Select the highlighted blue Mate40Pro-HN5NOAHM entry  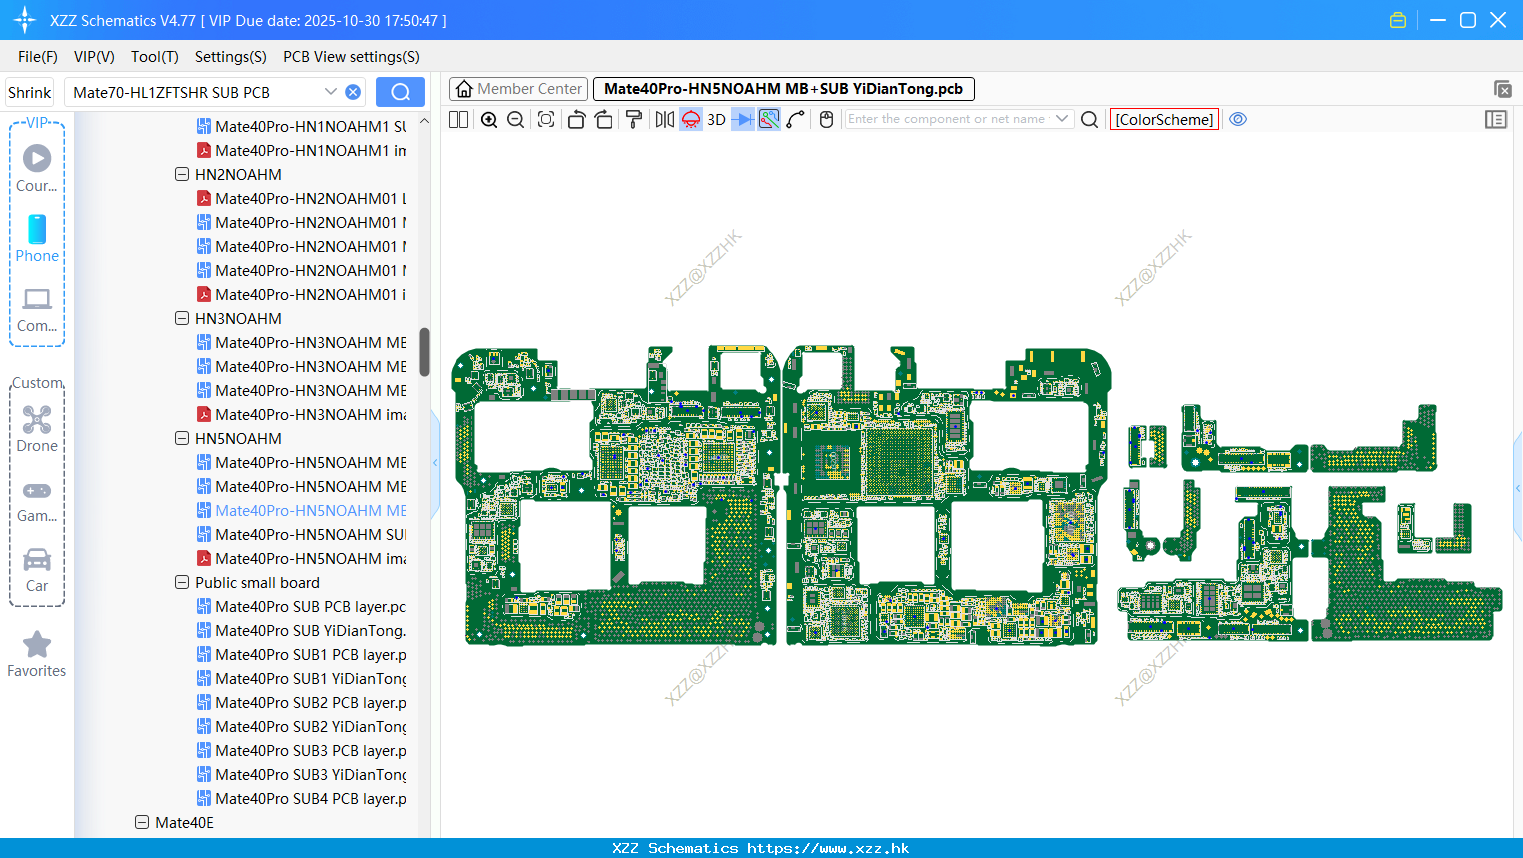tap(301, 510)
